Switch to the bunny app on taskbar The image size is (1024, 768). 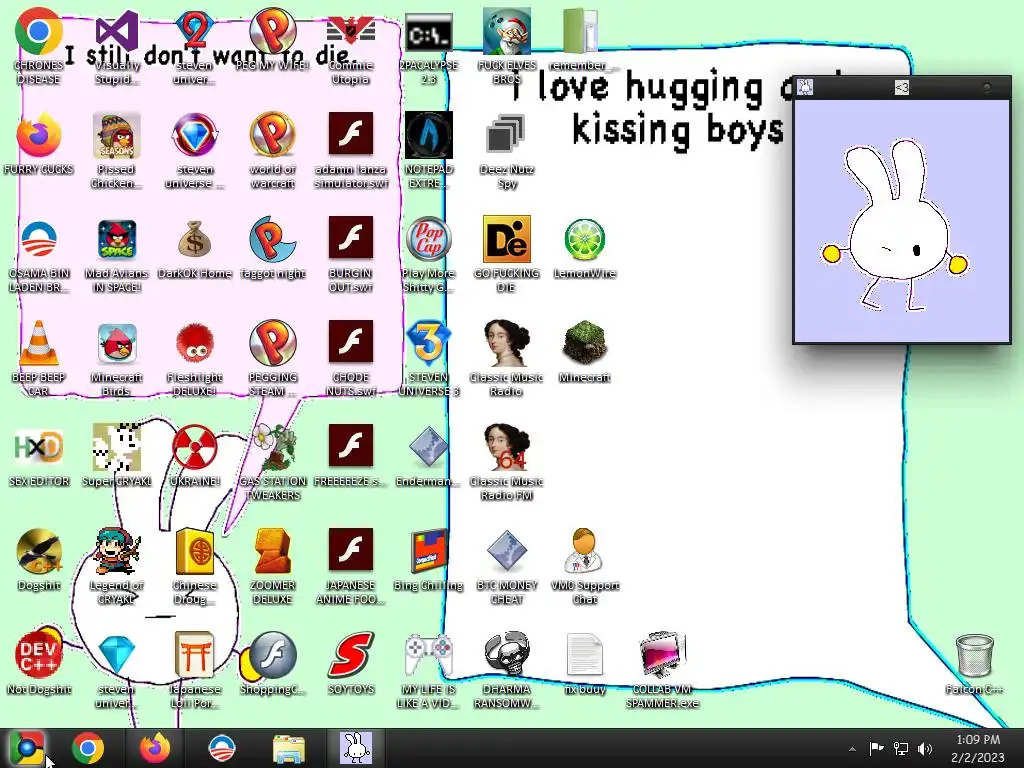coord(356,748)
